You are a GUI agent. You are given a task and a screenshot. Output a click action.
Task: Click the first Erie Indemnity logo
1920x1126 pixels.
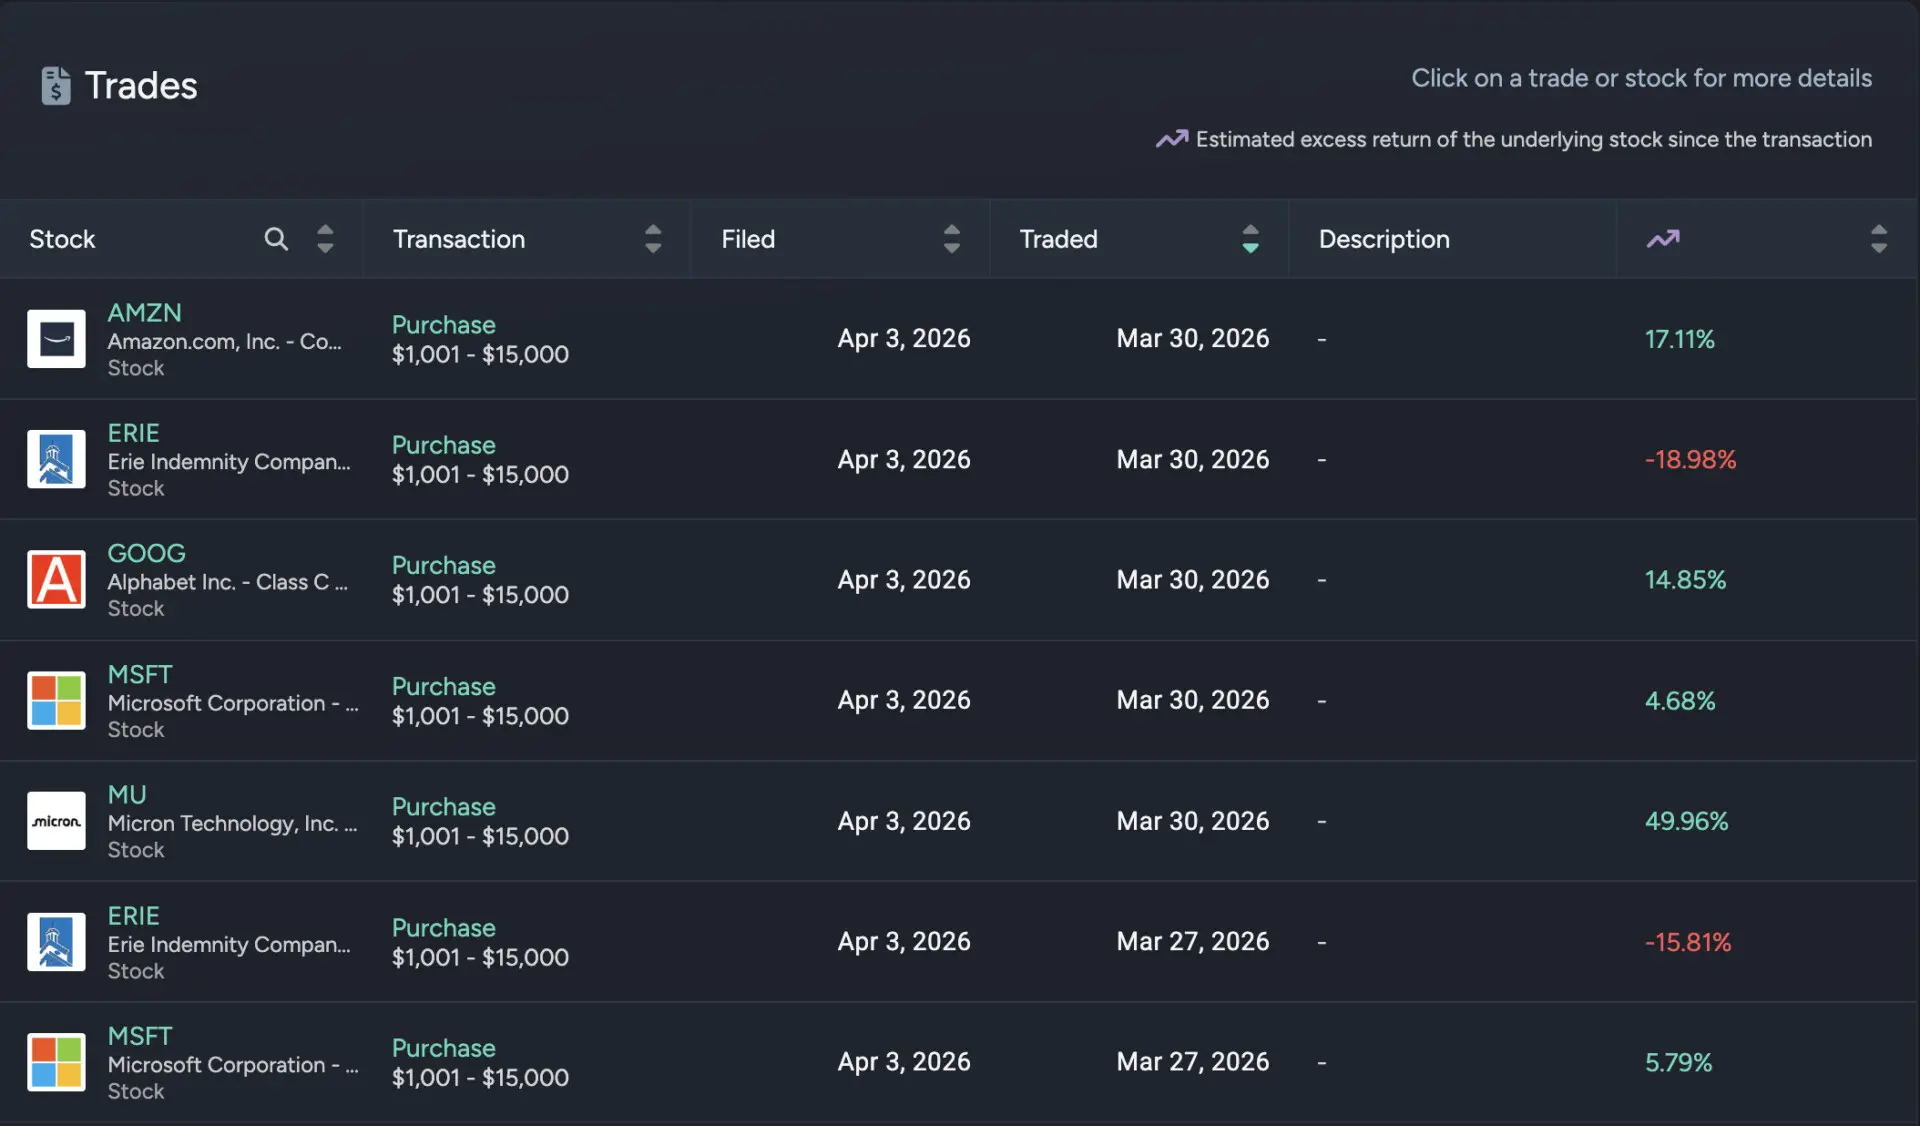(56, 460)
